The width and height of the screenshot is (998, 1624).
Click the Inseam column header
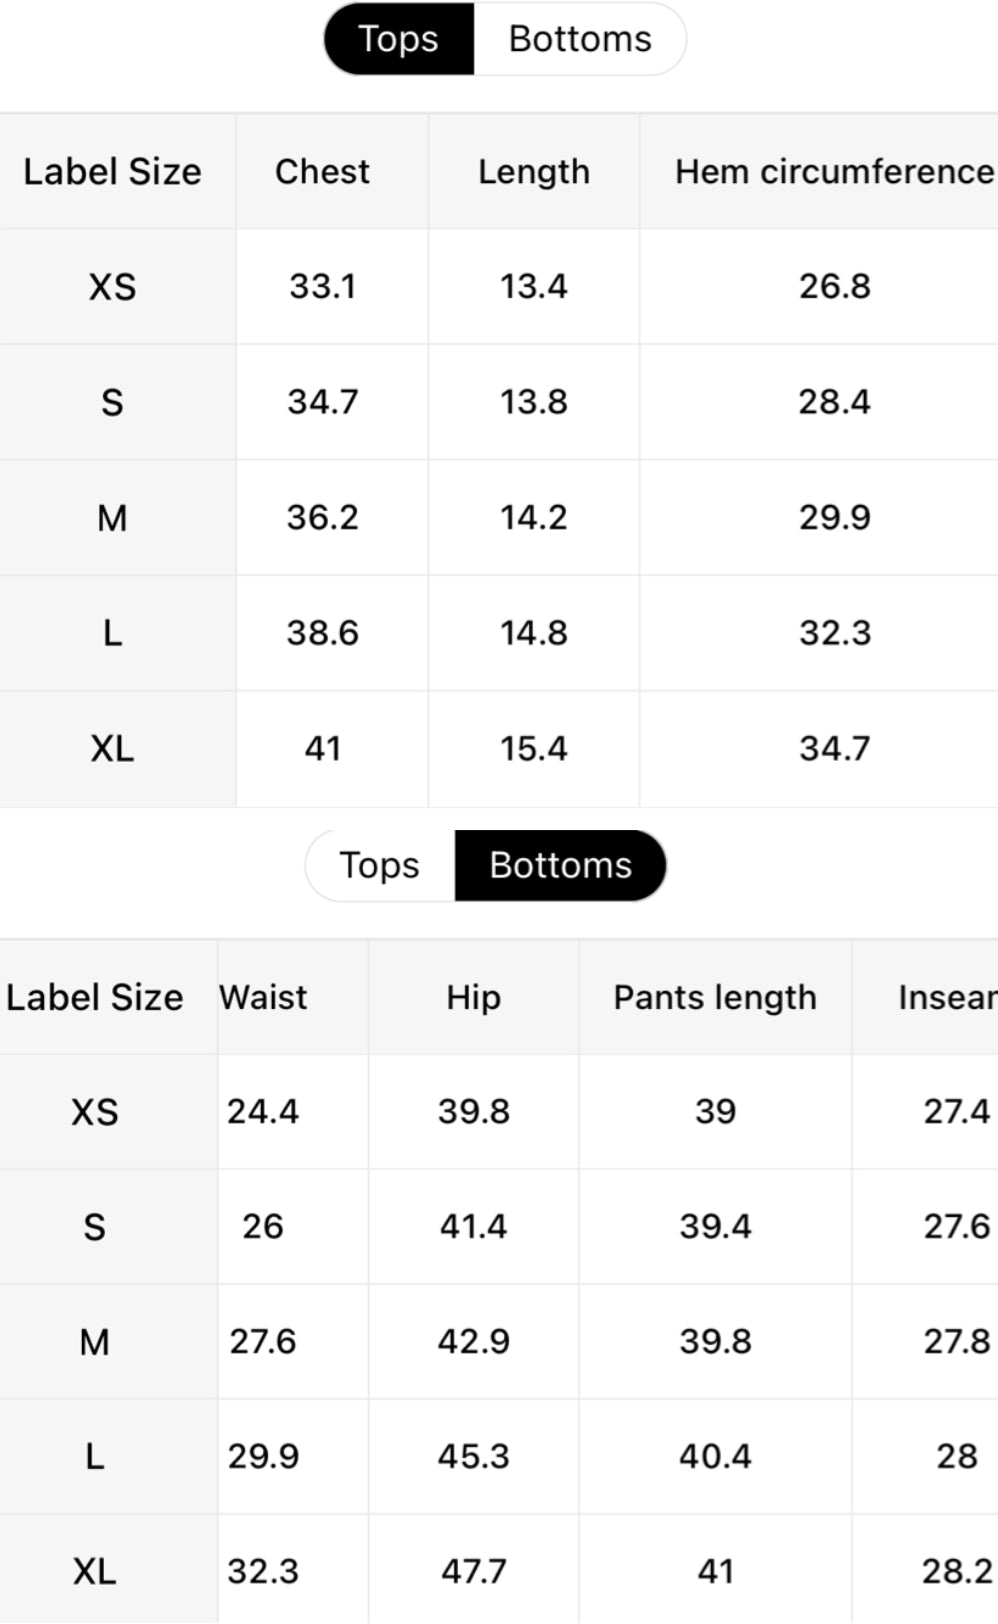[x=946, y=997]
